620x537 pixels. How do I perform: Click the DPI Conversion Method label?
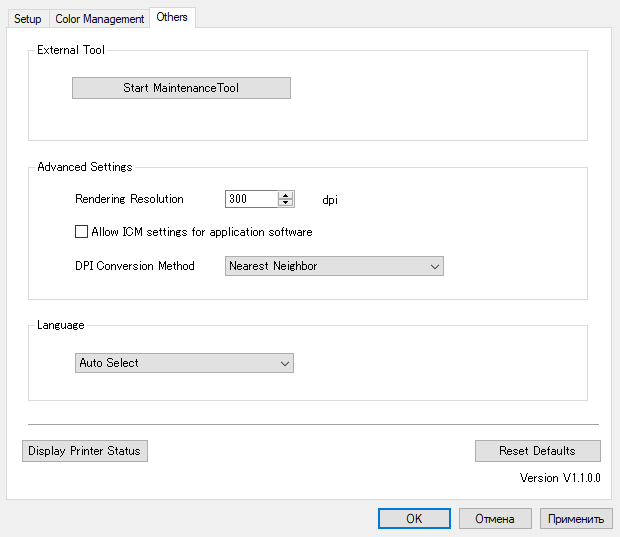point(135,266)
